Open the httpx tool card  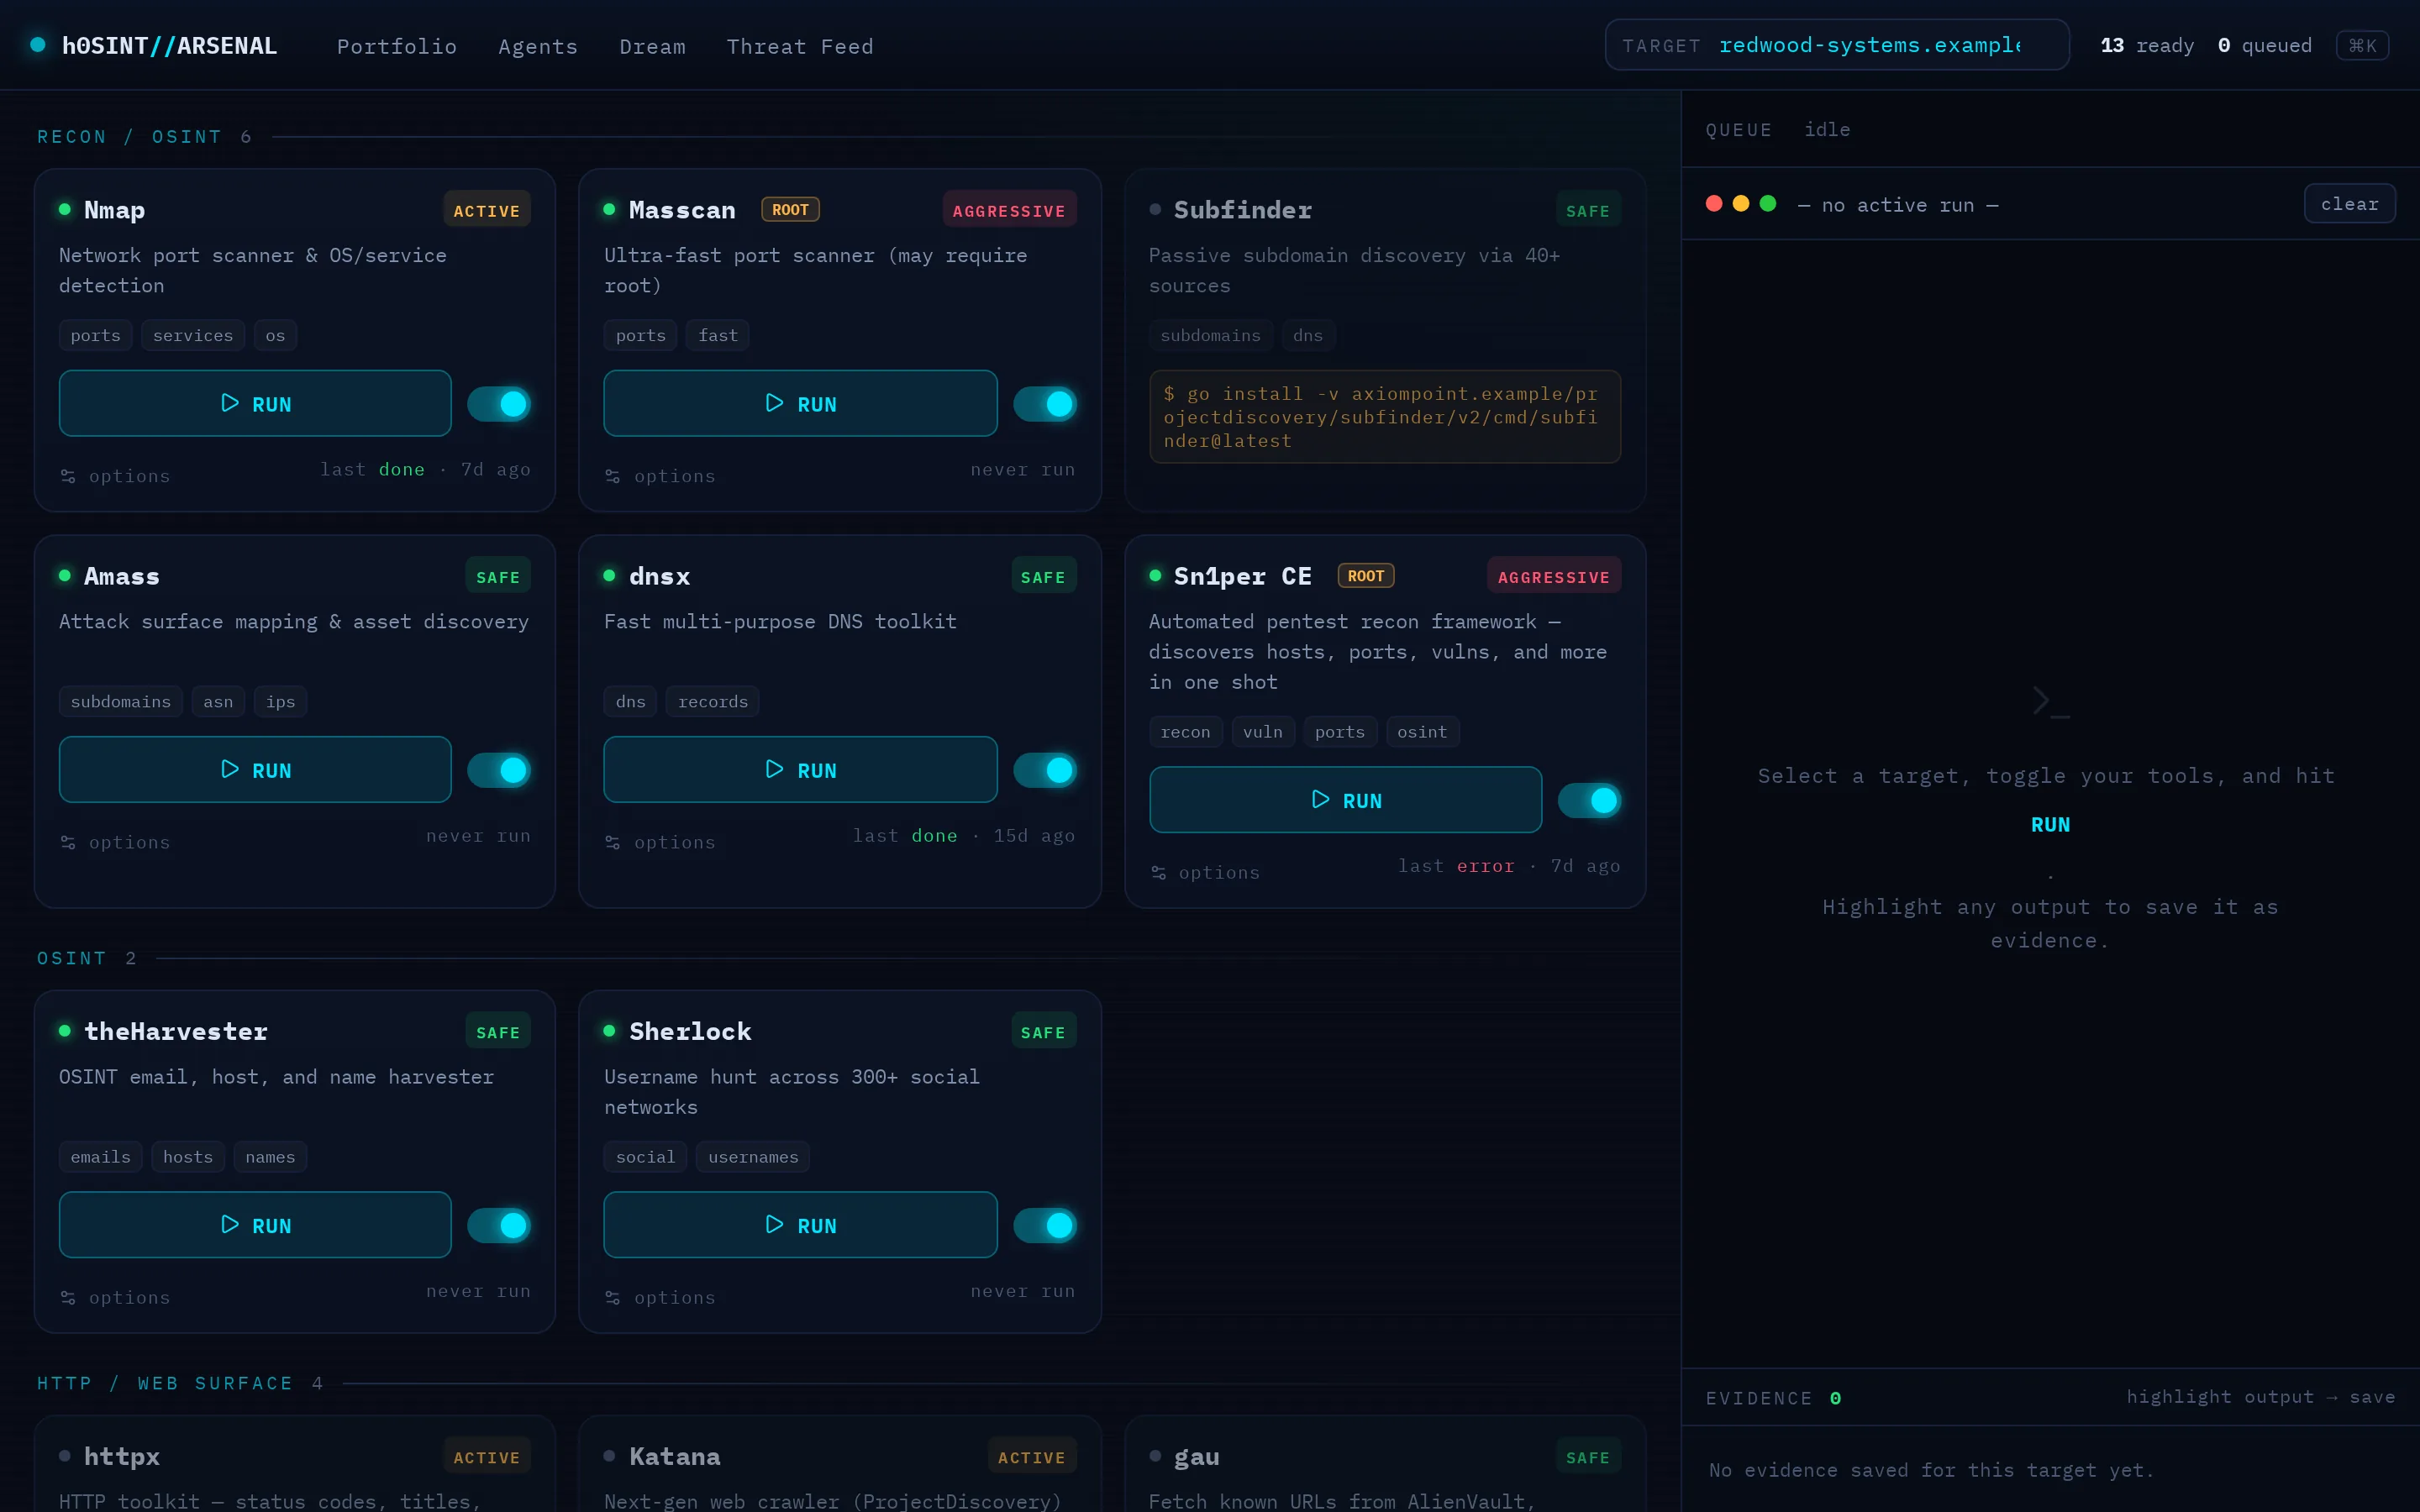coord(294,1464)
